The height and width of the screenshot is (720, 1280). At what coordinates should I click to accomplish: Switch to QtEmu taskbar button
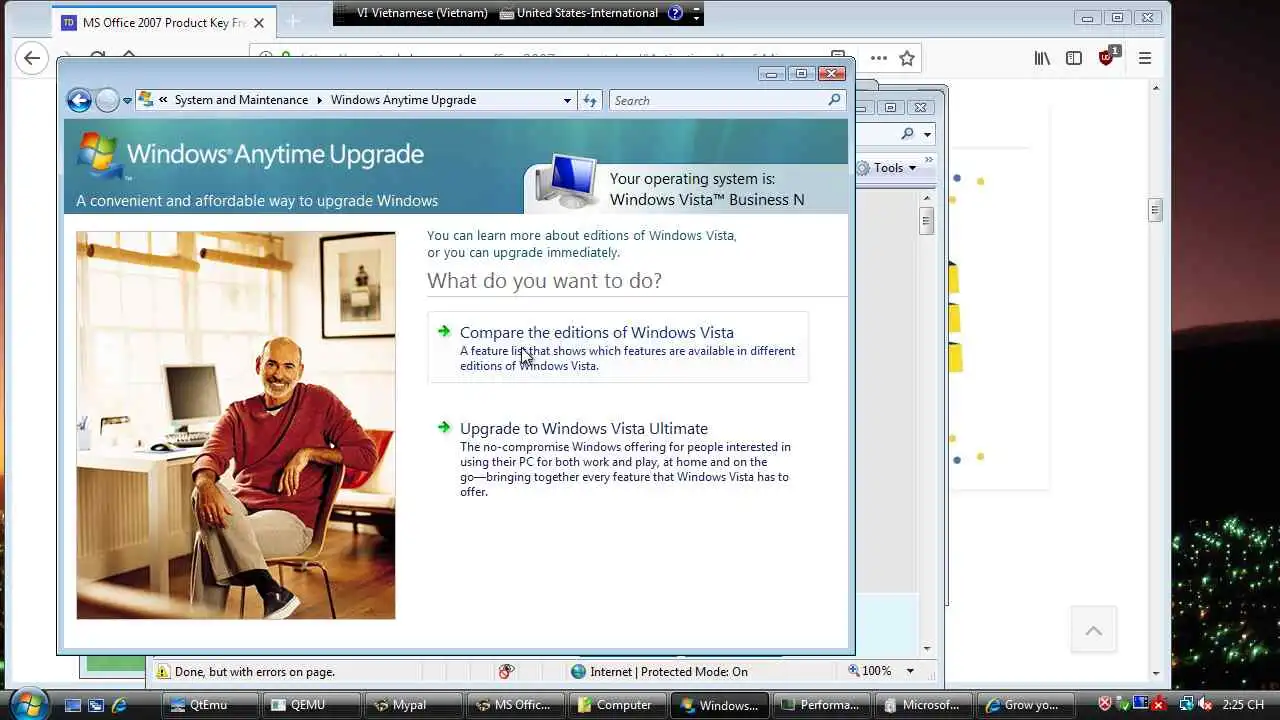coord(210,705)
